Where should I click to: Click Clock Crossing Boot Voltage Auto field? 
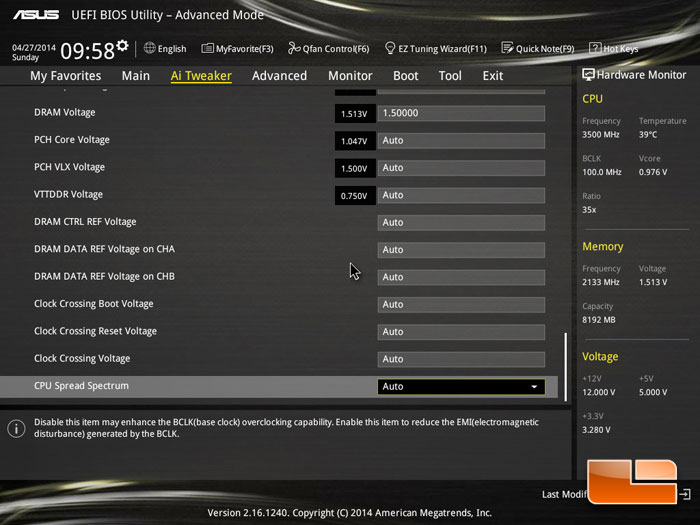pyautogui.click(x=461, y=304)
